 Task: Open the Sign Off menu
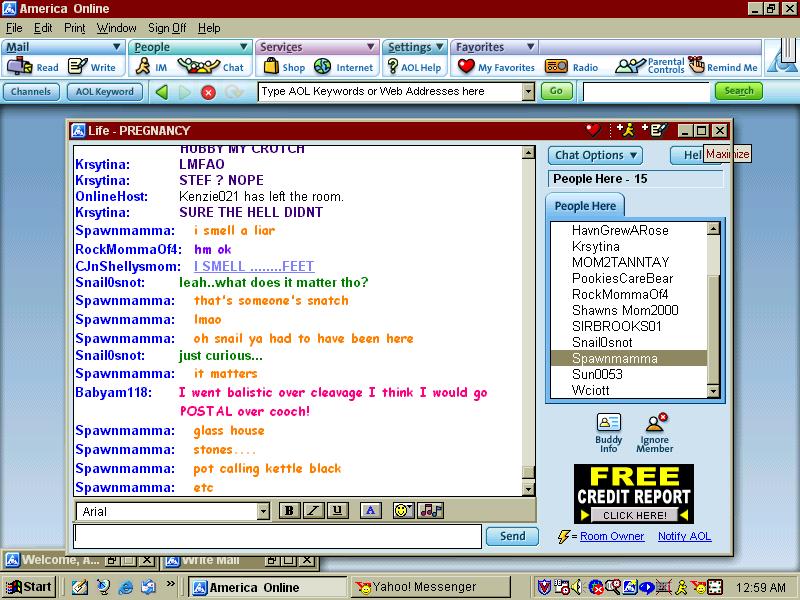pos(167,28)
